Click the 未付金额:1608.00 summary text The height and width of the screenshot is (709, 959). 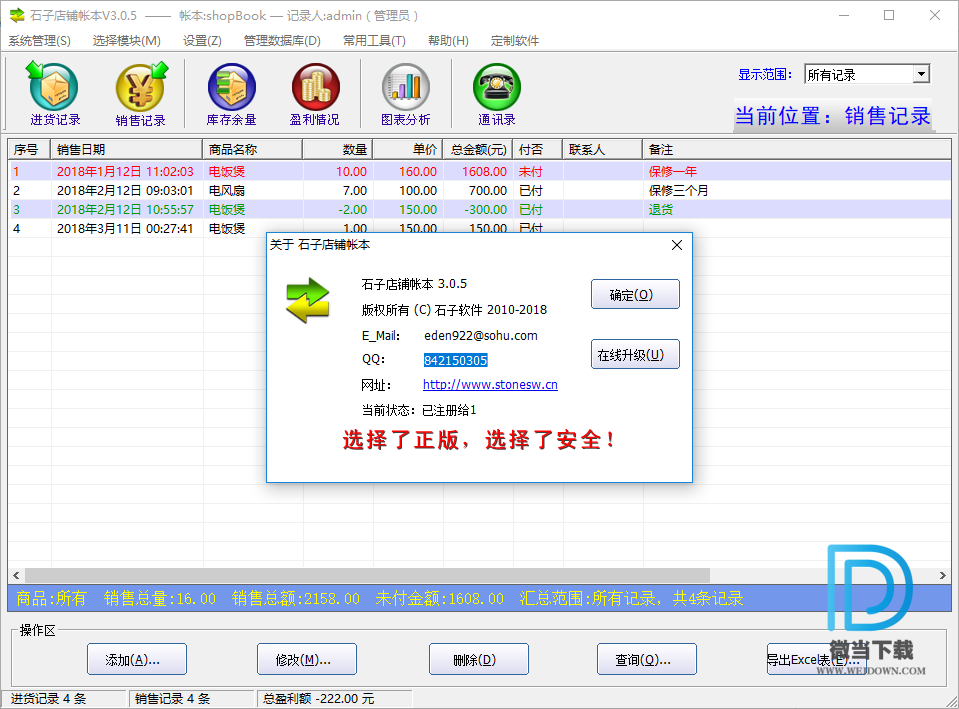pos(439,598)
